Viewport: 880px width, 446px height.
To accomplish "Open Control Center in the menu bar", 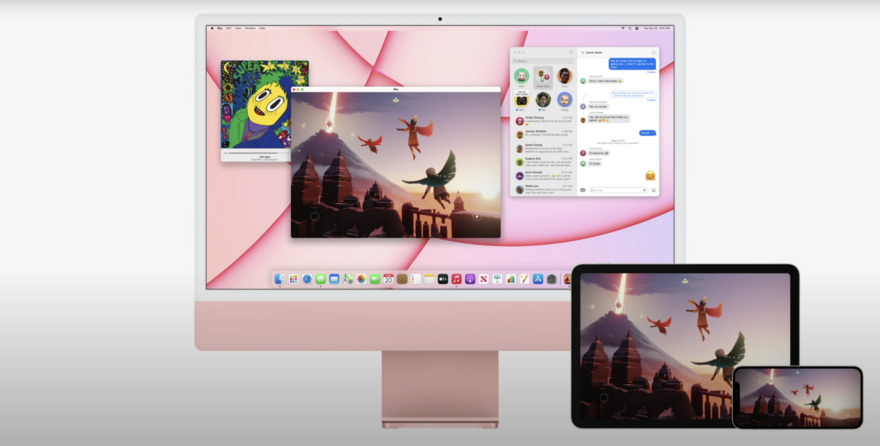I will 637,28.
